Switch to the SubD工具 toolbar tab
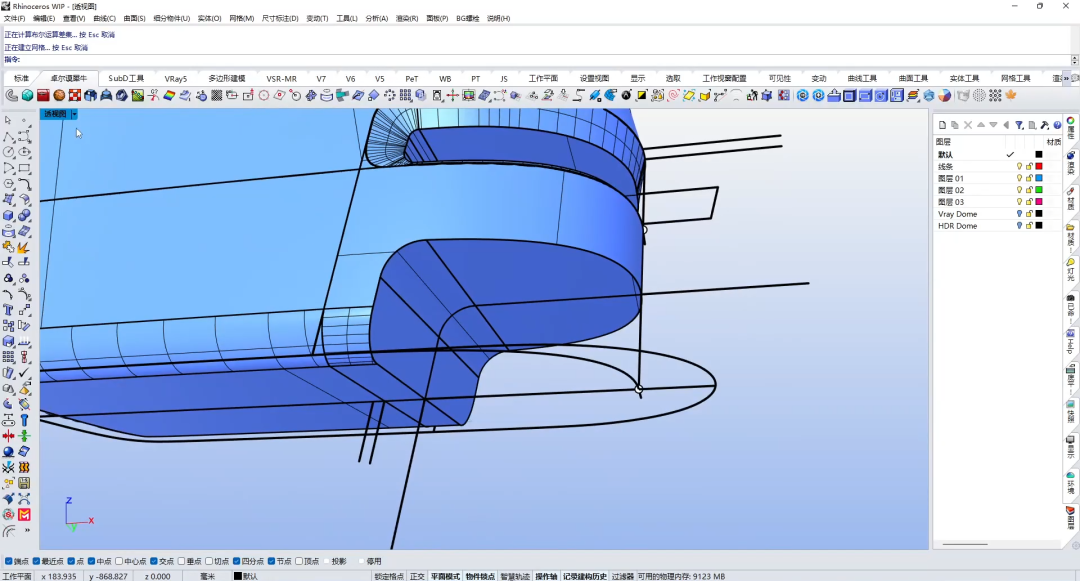This screenshot has height=581, width=1080. (x=126, y=78)
